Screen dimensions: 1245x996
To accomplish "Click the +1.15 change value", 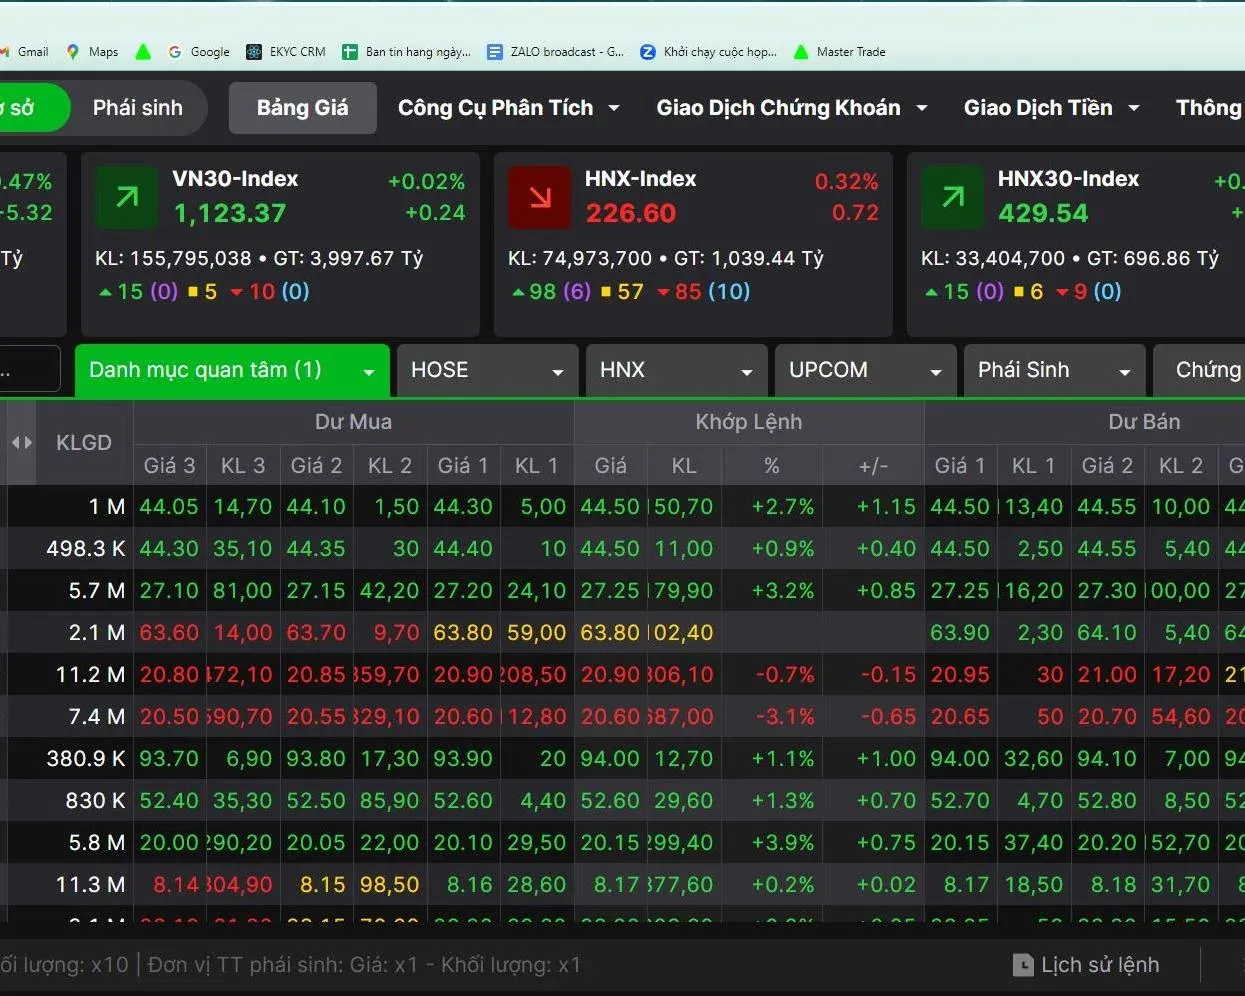I will pyautogui.click(x=886, y=507).
